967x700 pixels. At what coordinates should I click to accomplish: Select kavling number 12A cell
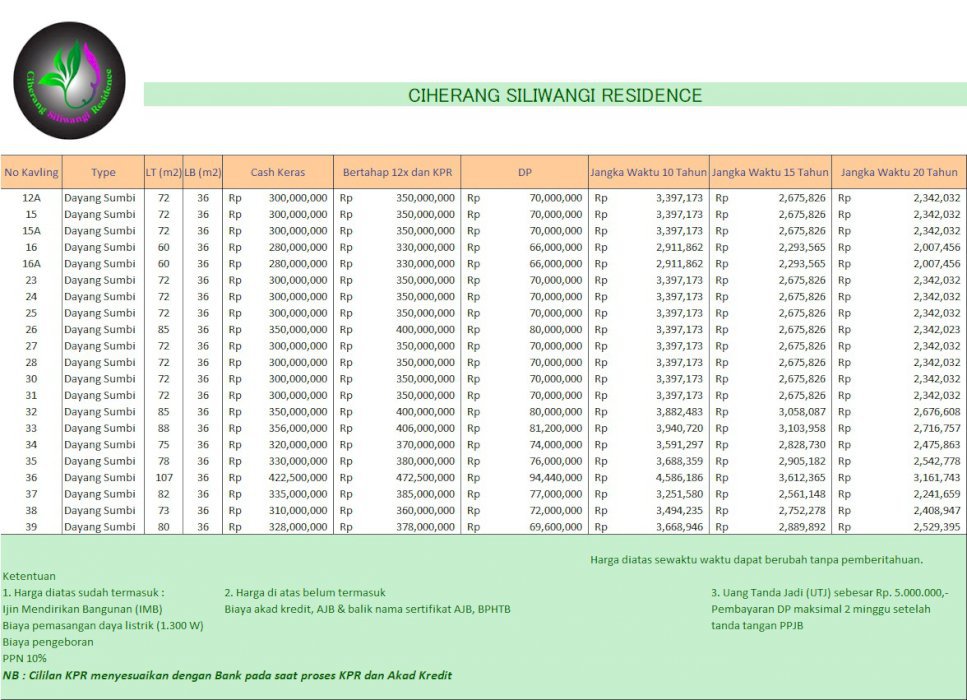[x=31, y=198]
